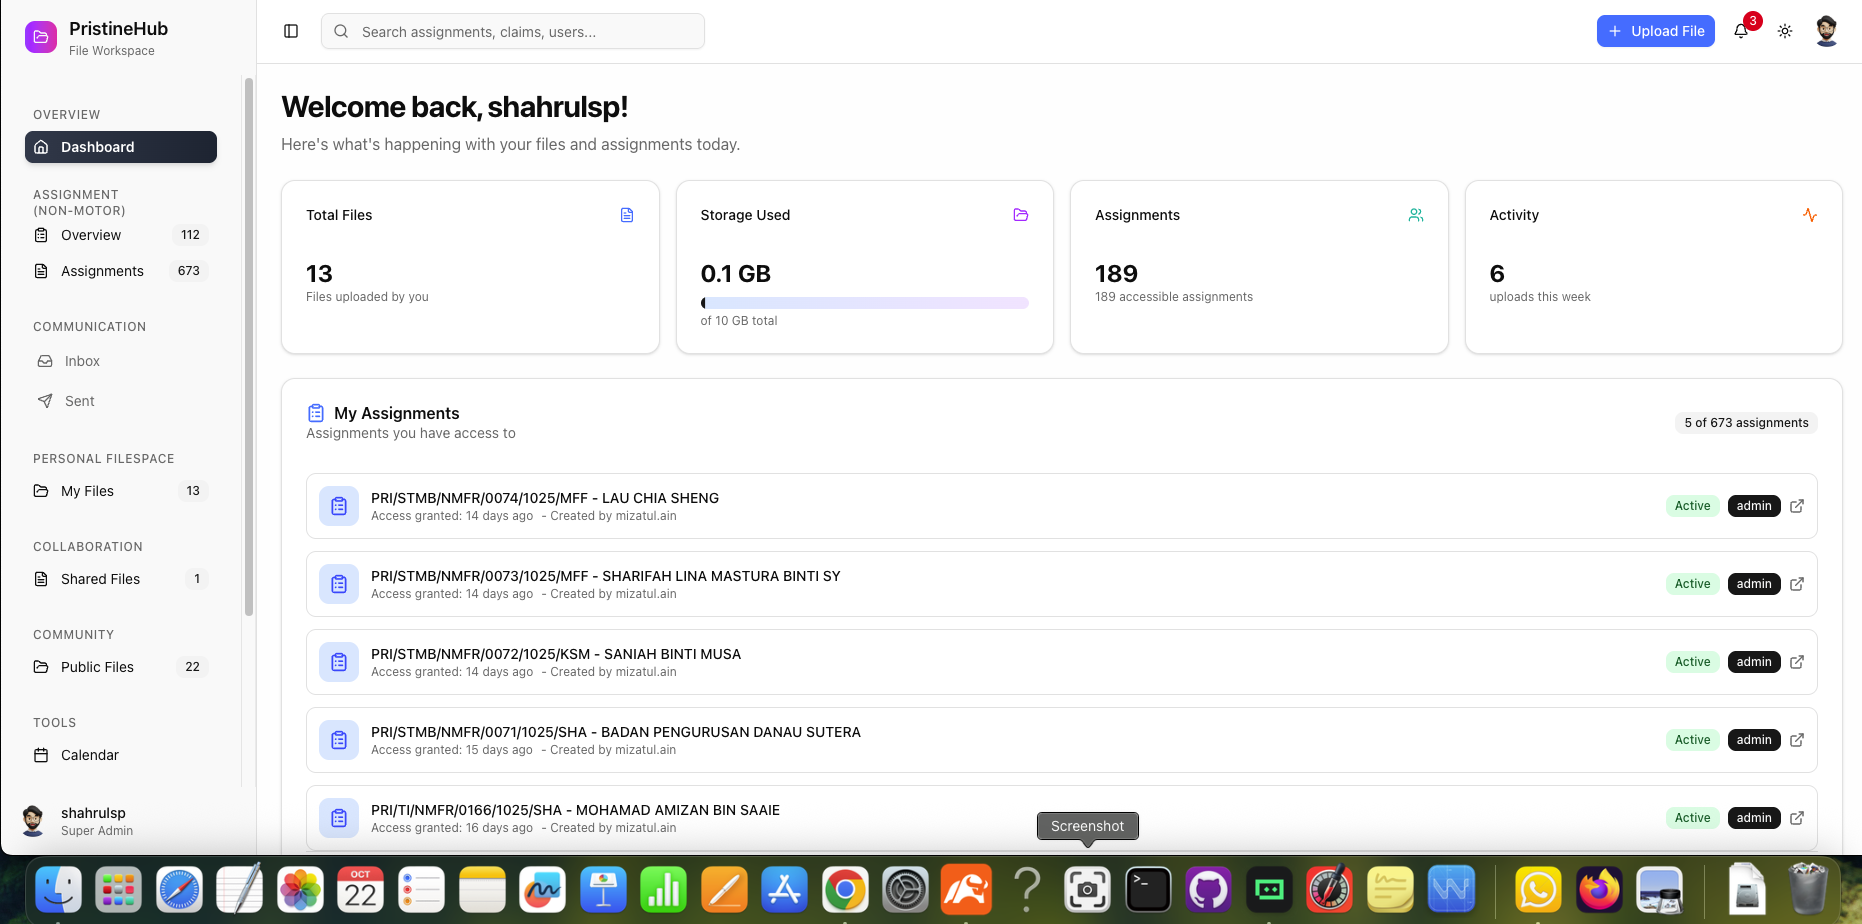
Task: Open external link for LAU CHIA SHENG
Action: pos(1797,506)
